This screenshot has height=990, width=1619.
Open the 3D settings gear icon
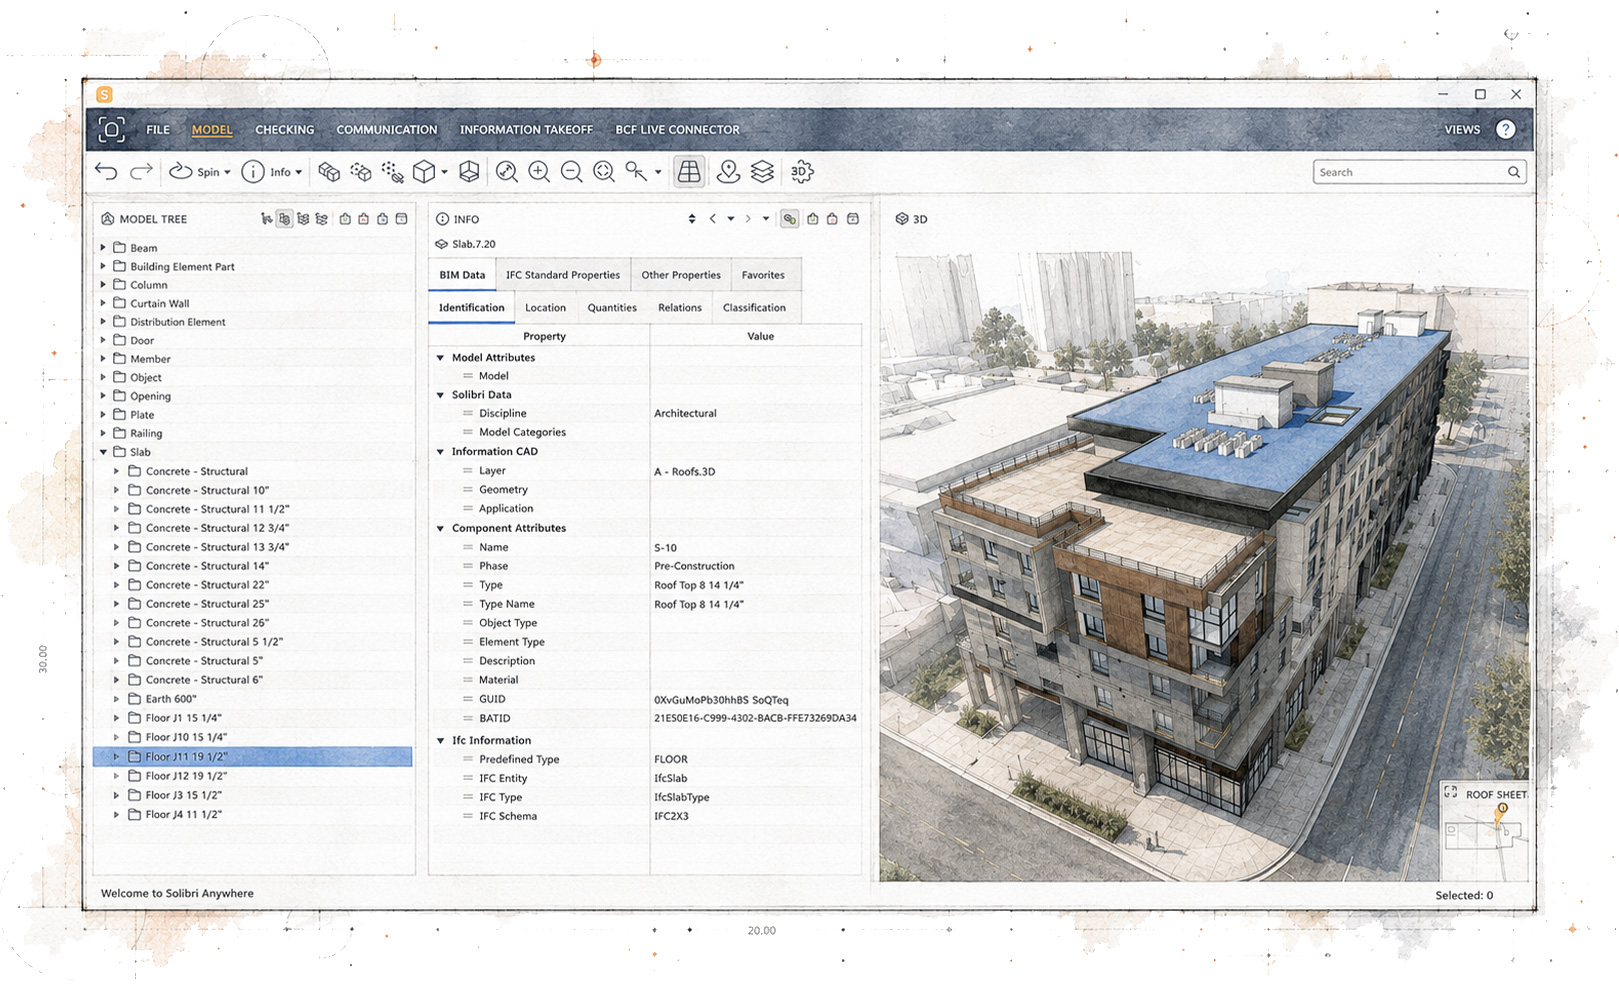pyautogui.click(x=802, y=172)
